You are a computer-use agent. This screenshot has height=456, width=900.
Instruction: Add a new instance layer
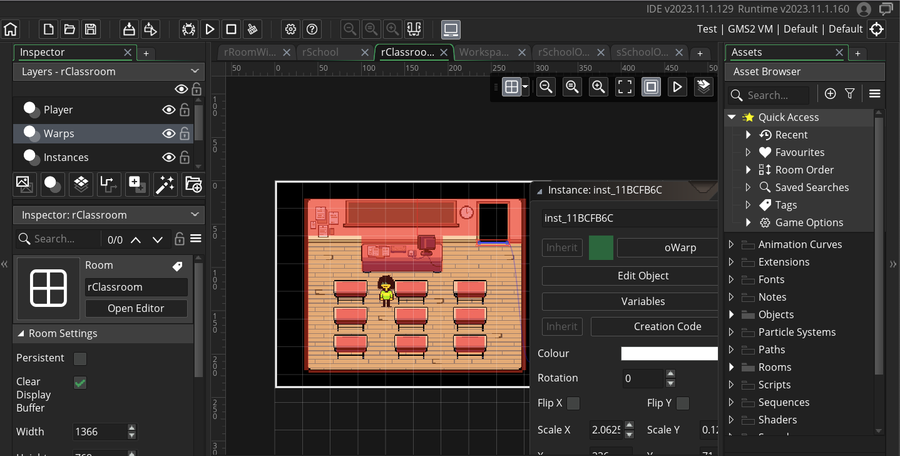pos(52,184)
